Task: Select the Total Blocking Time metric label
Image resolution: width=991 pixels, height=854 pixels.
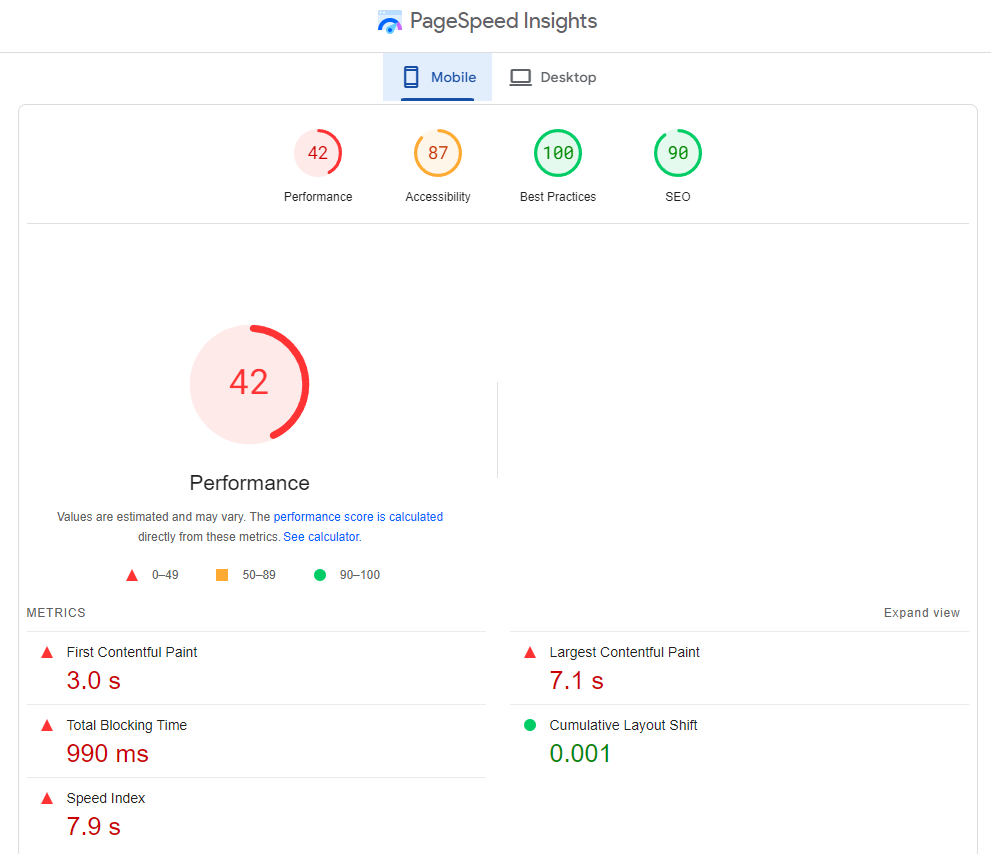Action: [127, 725]
